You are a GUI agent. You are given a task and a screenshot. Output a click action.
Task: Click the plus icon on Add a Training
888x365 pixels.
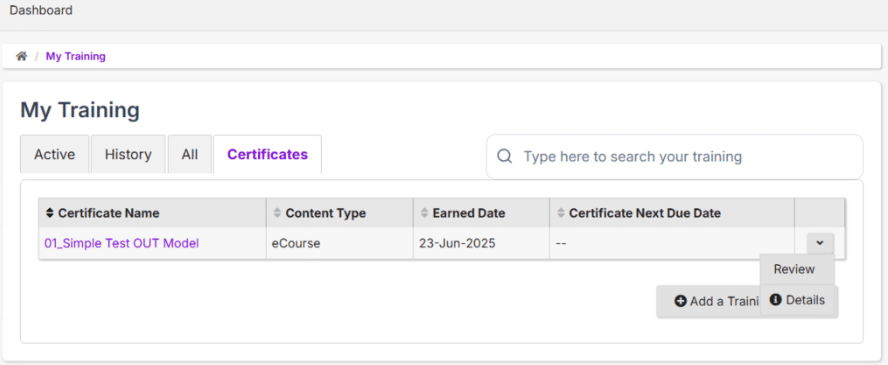(680, 301)
